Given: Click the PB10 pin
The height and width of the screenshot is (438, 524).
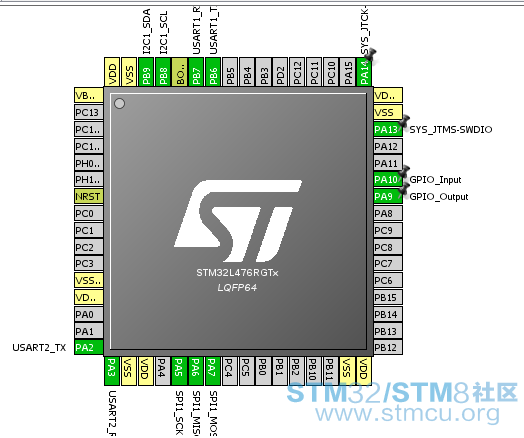Looking at the screenshot, I should click(314, 371).
